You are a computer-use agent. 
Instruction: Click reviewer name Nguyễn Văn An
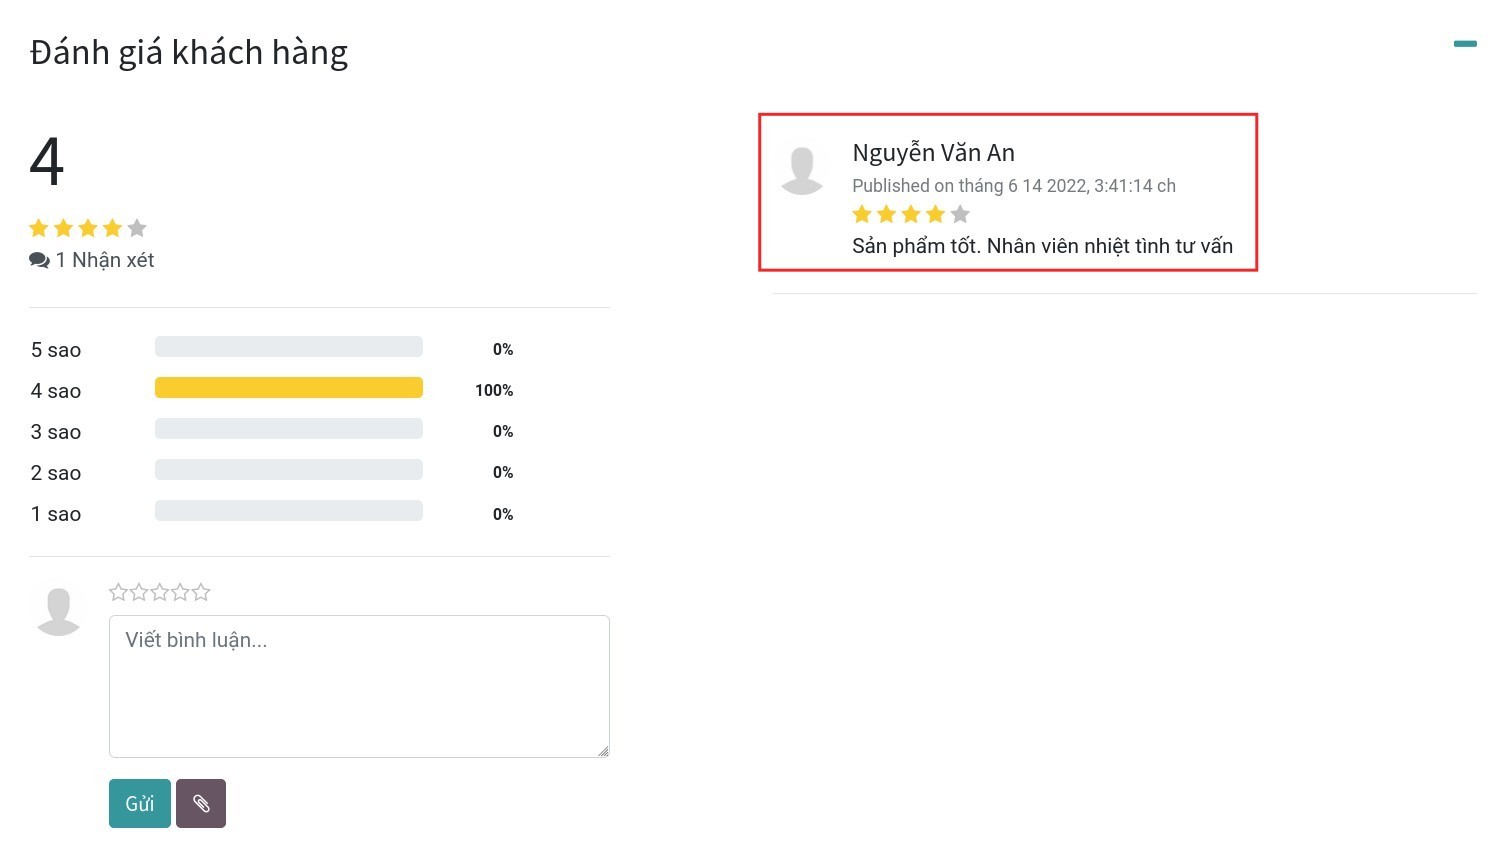pos(933,153)
